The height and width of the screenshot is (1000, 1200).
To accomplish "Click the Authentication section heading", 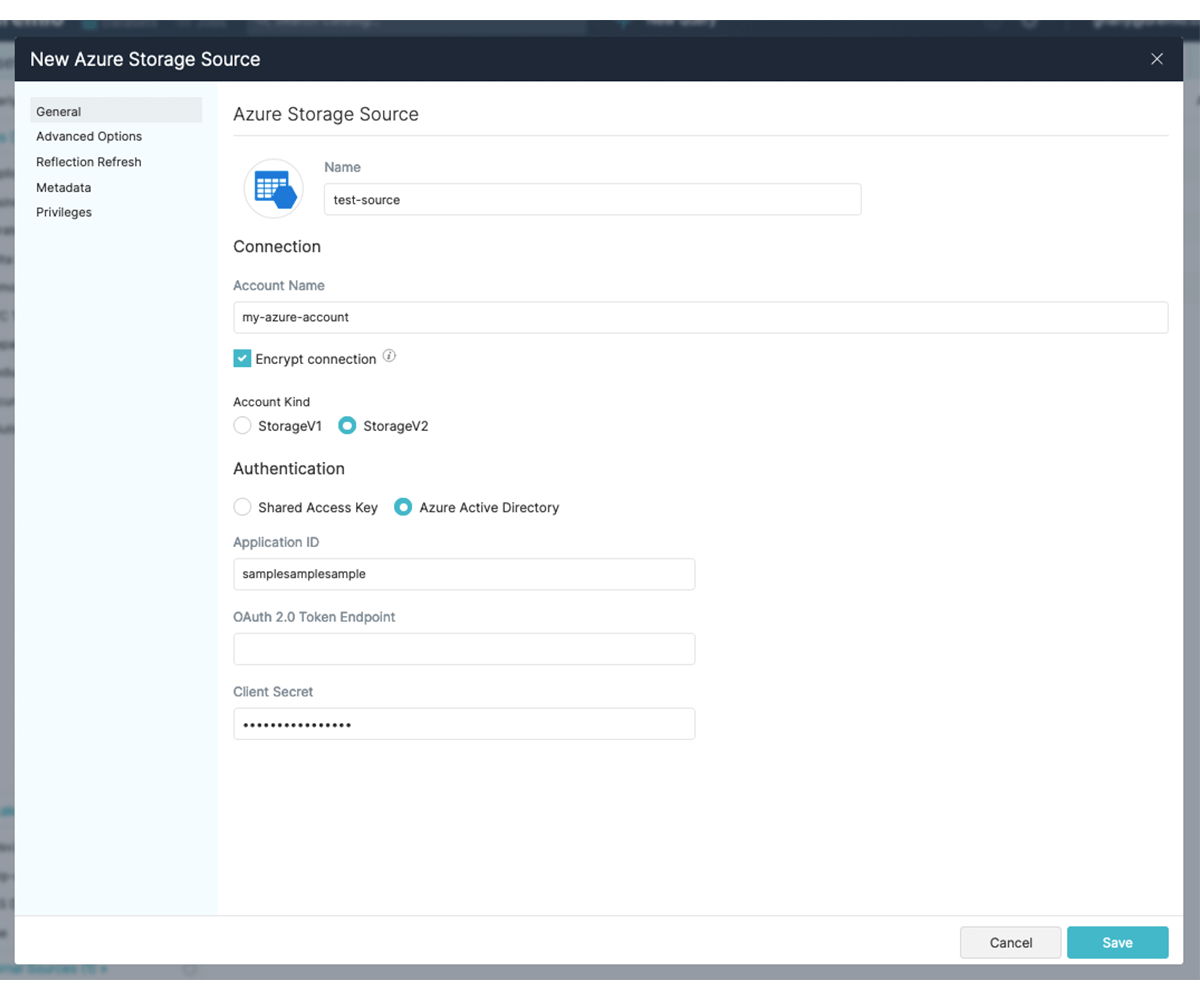I will 289,468.
